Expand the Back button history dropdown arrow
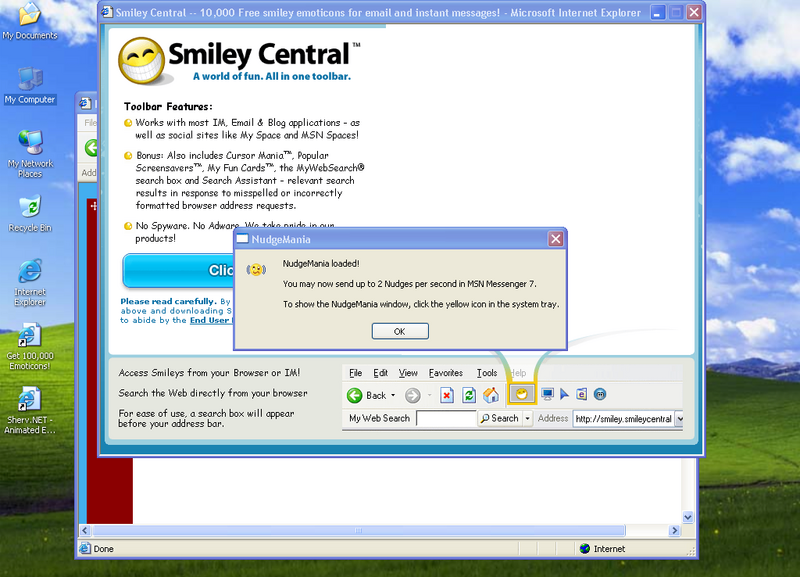Screen dimensions: 800x577 coord(393,395)
